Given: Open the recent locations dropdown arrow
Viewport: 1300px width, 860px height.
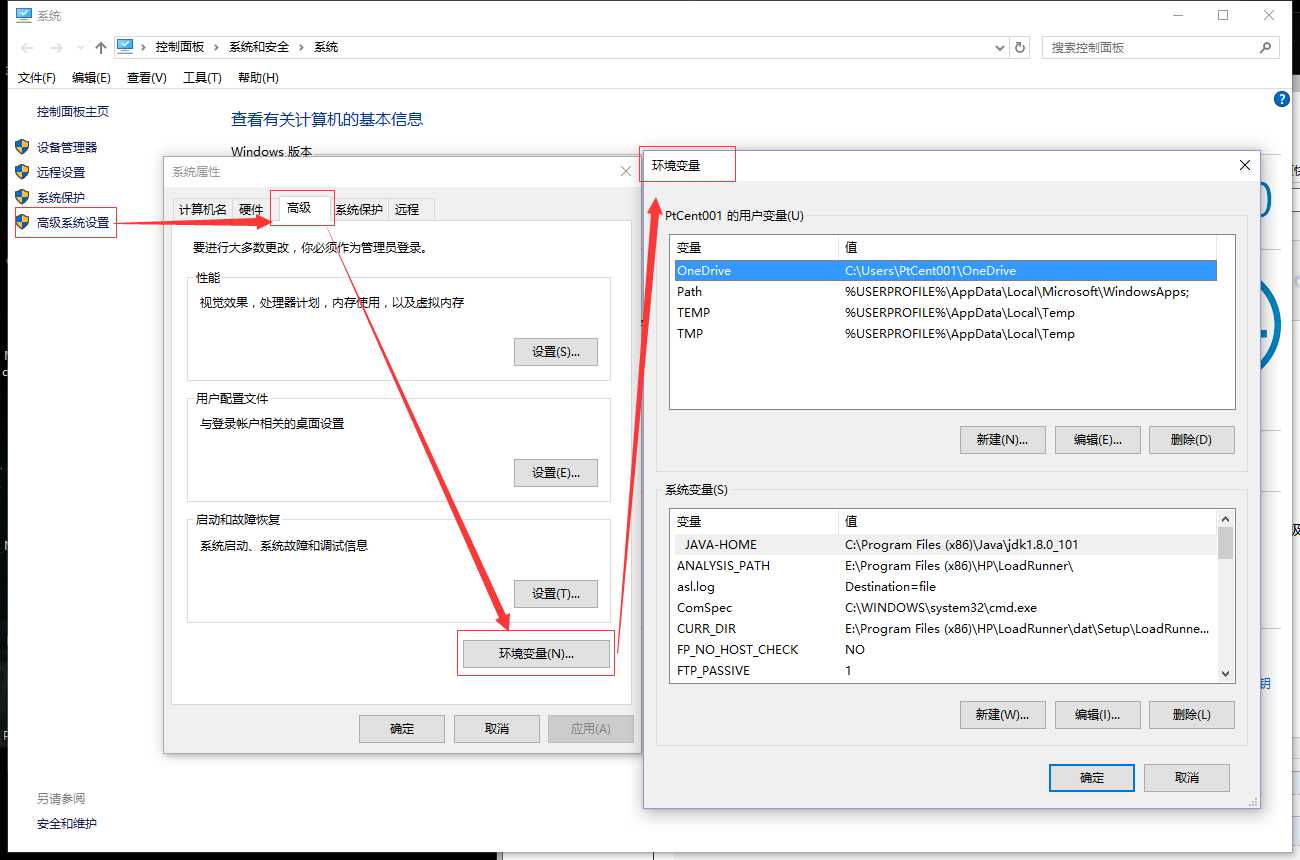Looking at the screenshot, I should point(79,48).
